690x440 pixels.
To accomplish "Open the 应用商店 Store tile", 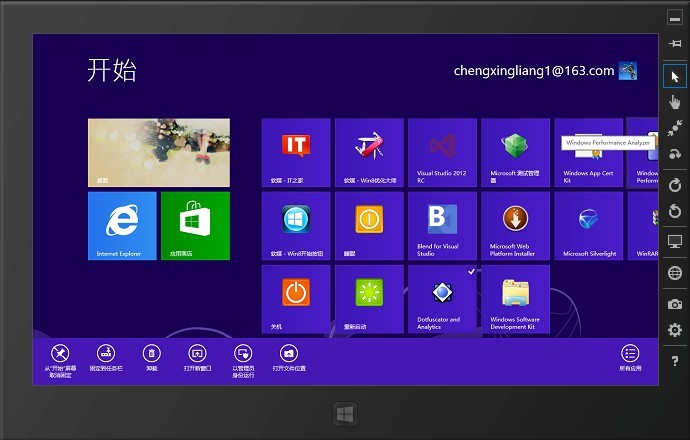I will pyautogui.click(x=195, y=226).
